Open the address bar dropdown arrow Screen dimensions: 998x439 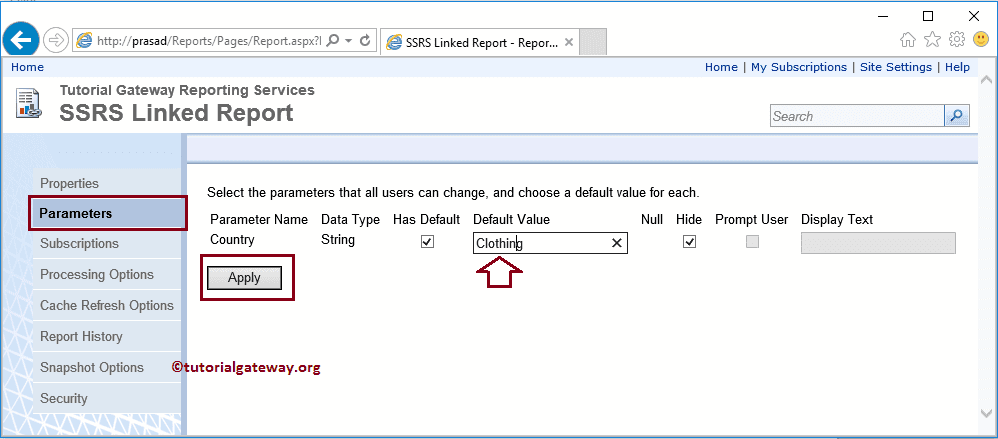pos(348,41)
